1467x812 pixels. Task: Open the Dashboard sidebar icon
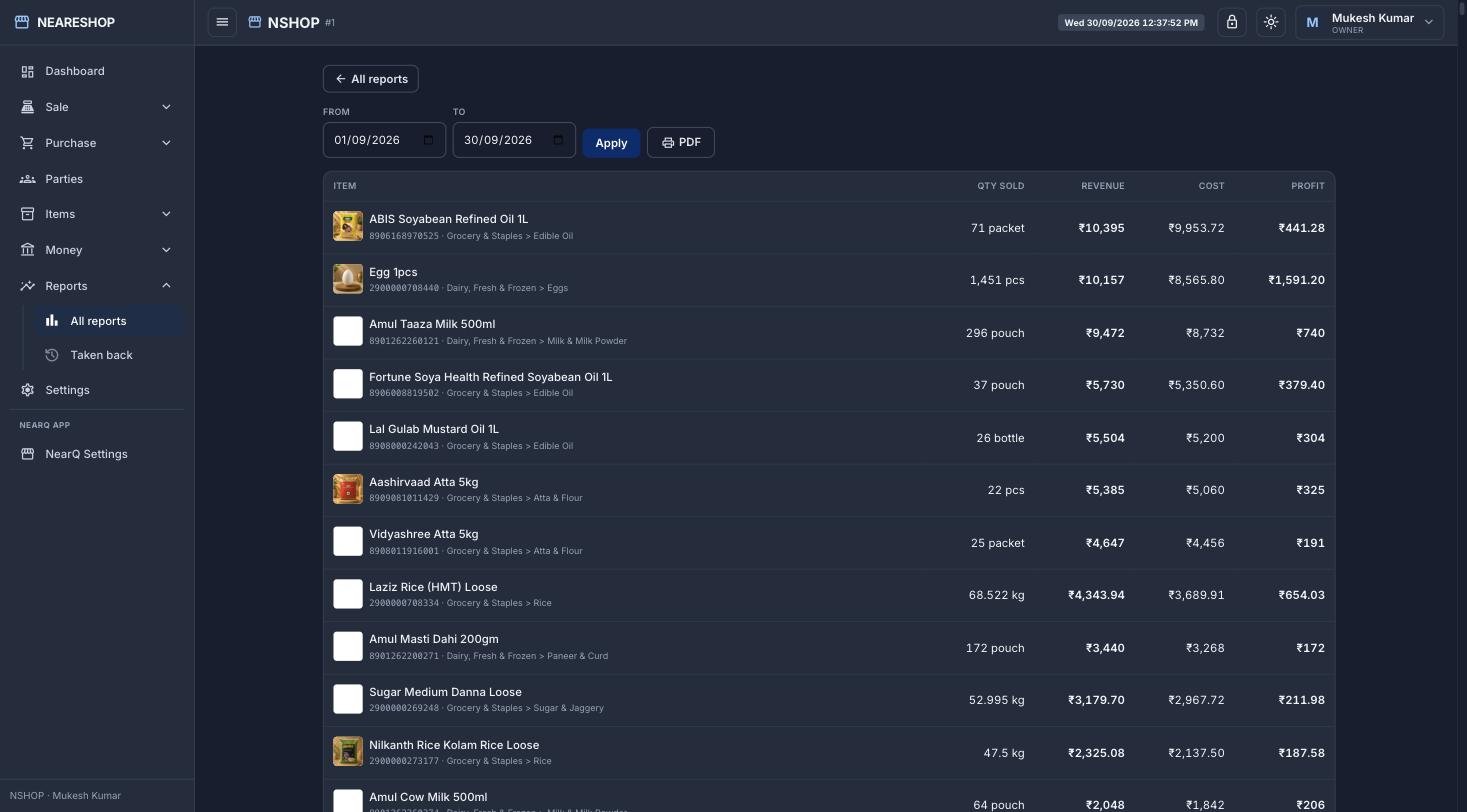click(27, 71)
